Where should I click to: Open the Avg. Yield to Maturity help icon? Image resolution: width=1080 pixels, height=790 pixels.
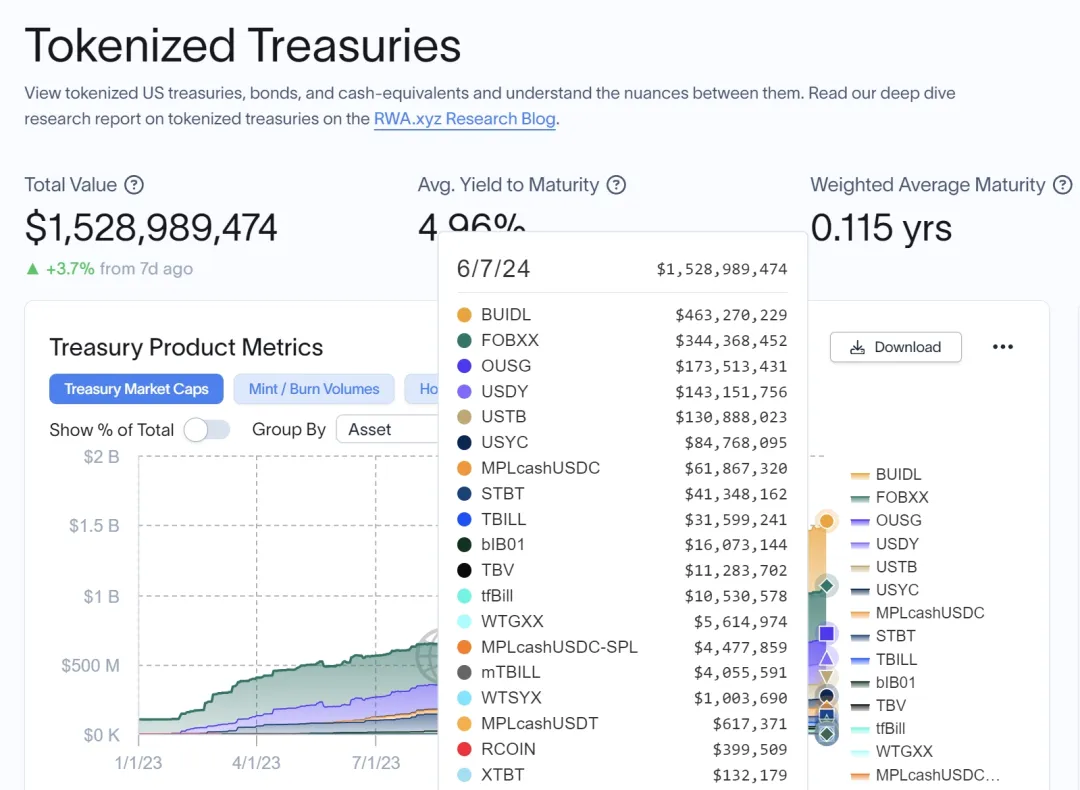pyautogui.click(x=616, y=185)
